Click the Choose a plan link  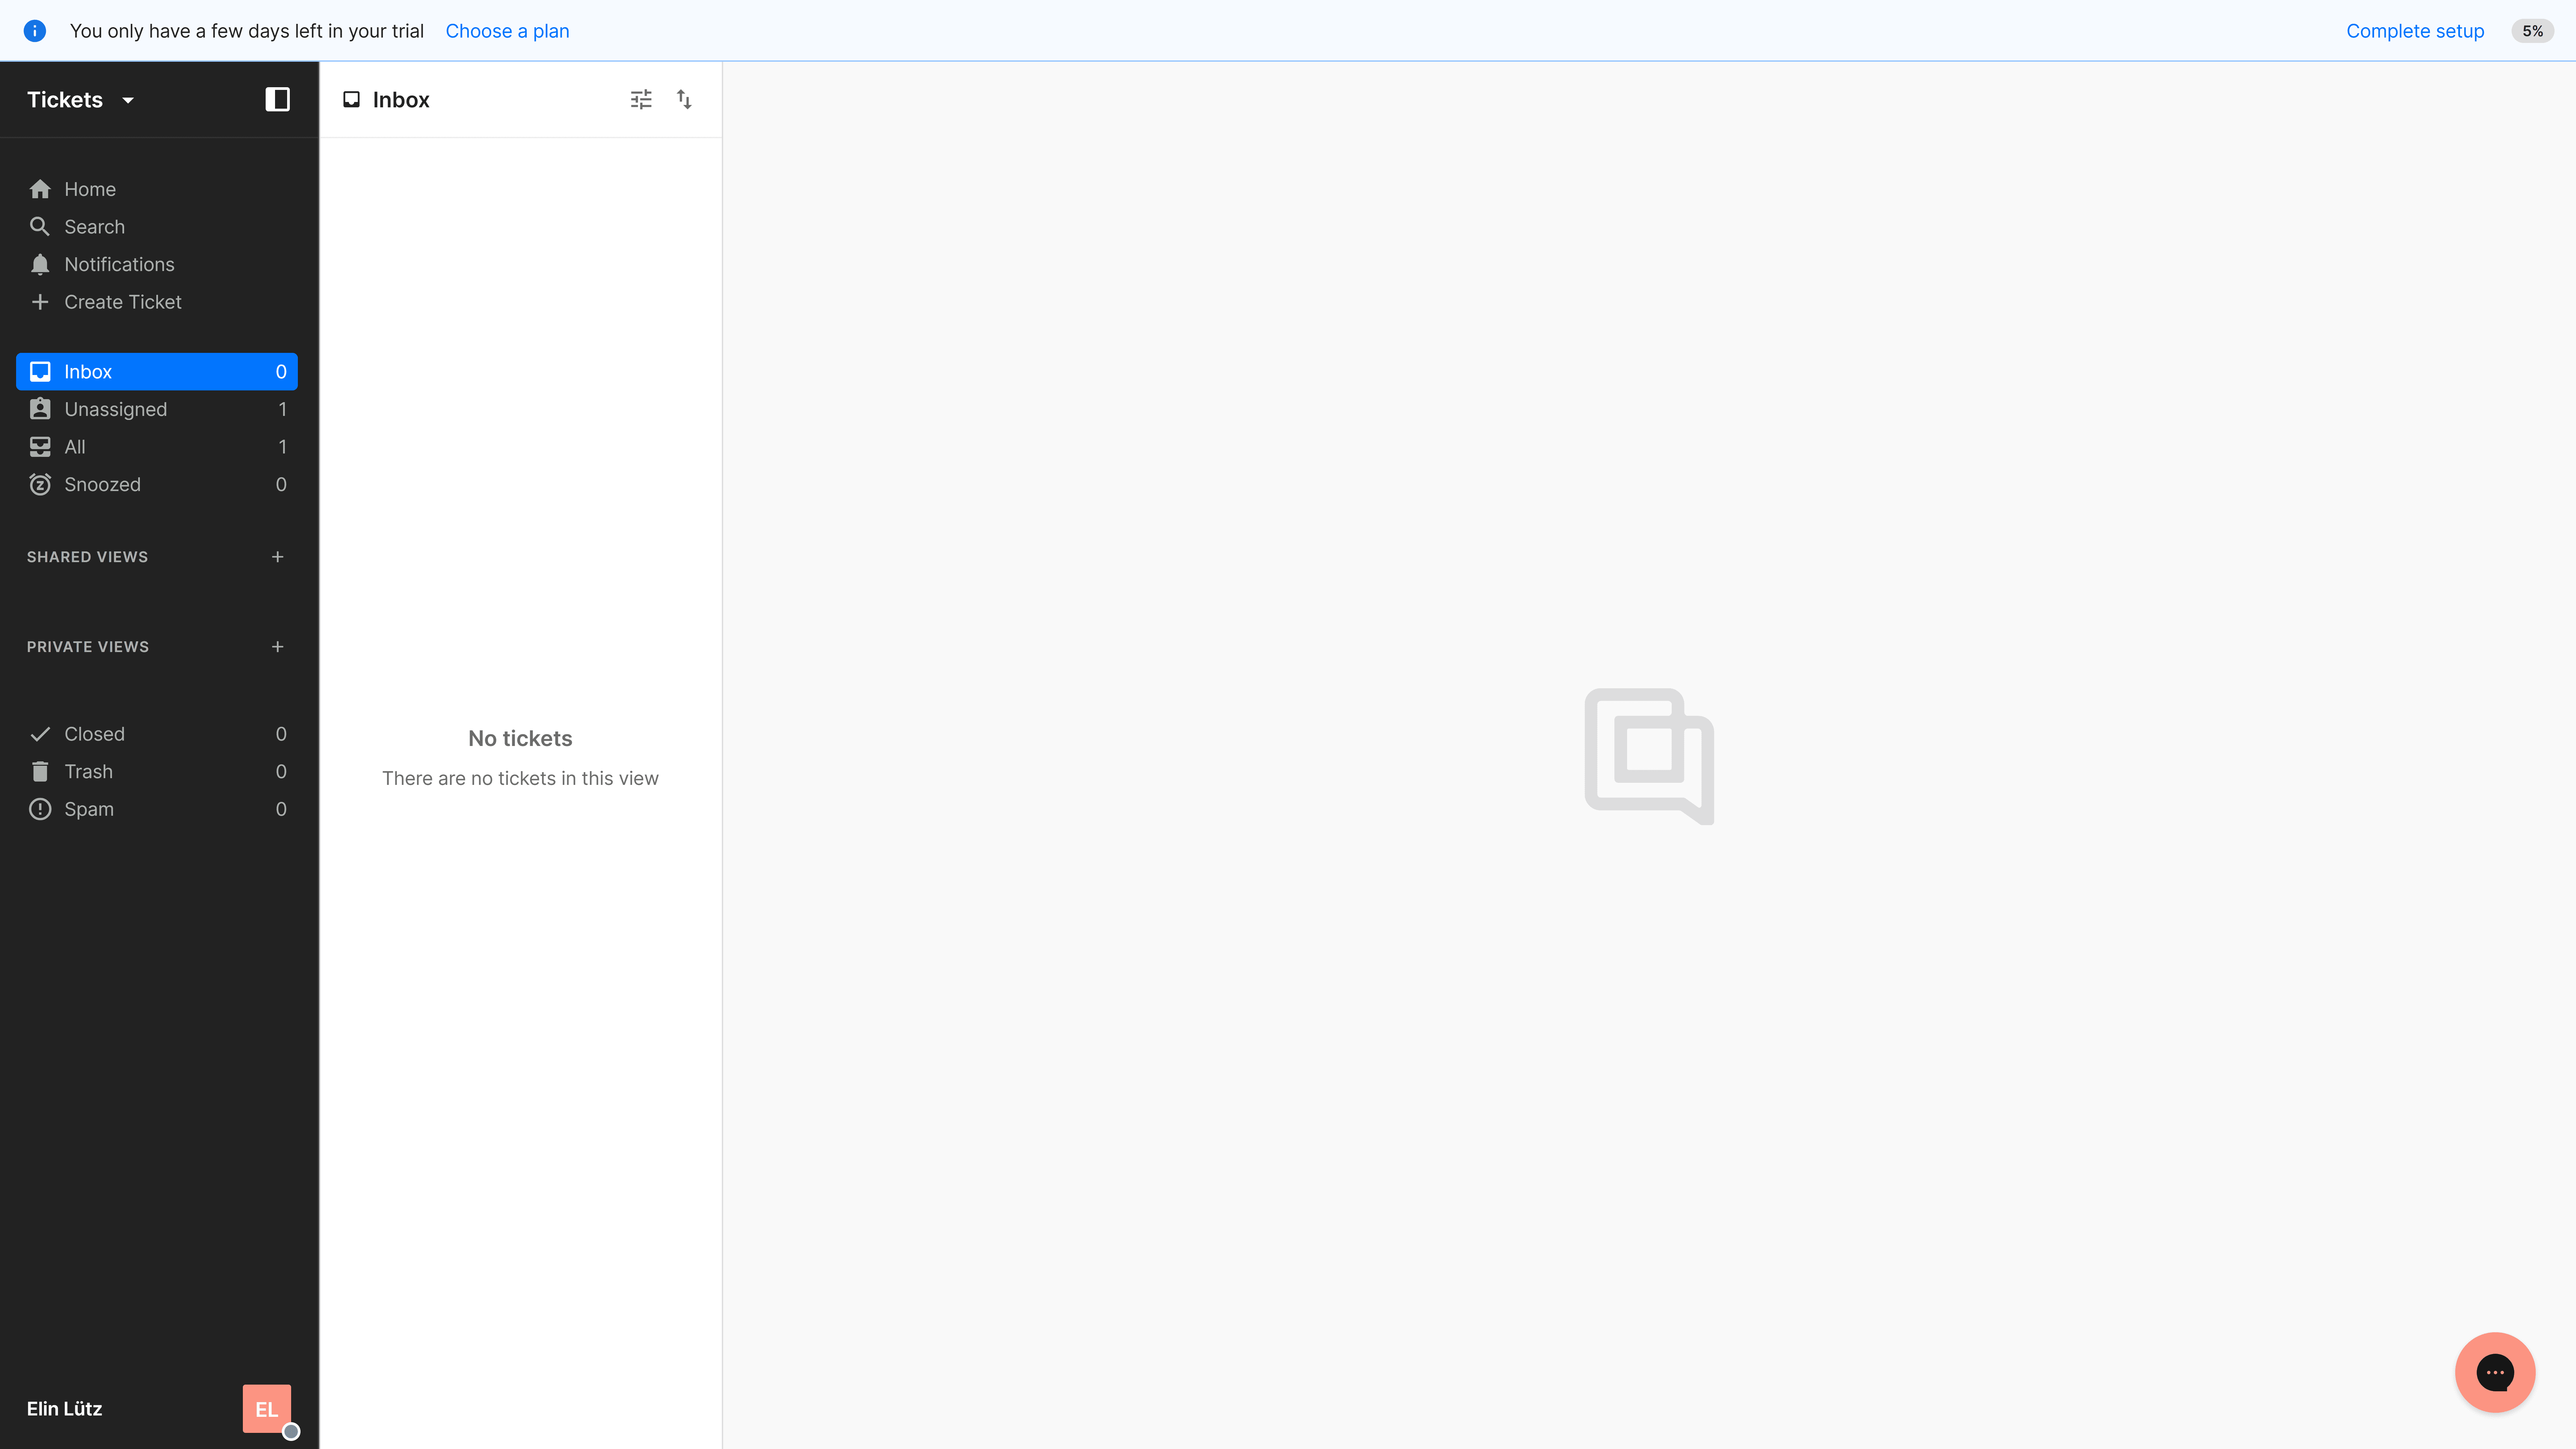tap(507, 31)
